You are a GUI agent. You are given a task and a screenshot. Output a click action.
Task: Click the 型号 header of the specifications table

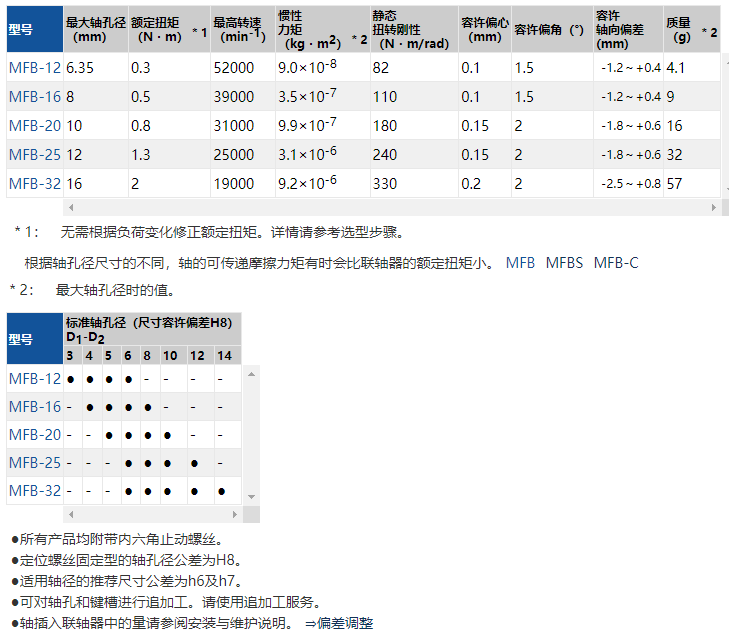20,30
